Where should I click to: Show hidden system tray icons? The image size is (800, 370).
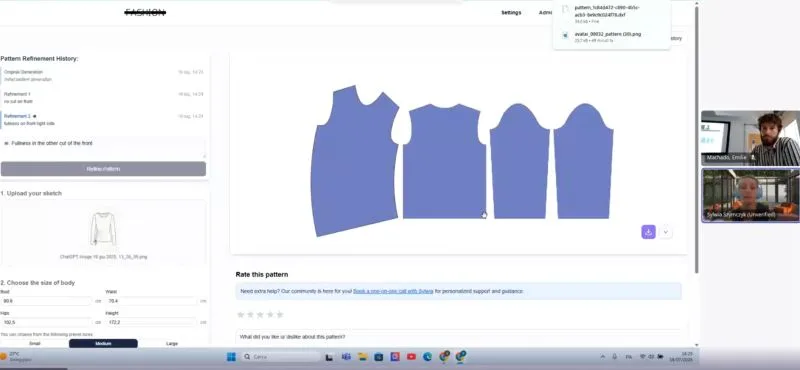click(x=603, y=357)
